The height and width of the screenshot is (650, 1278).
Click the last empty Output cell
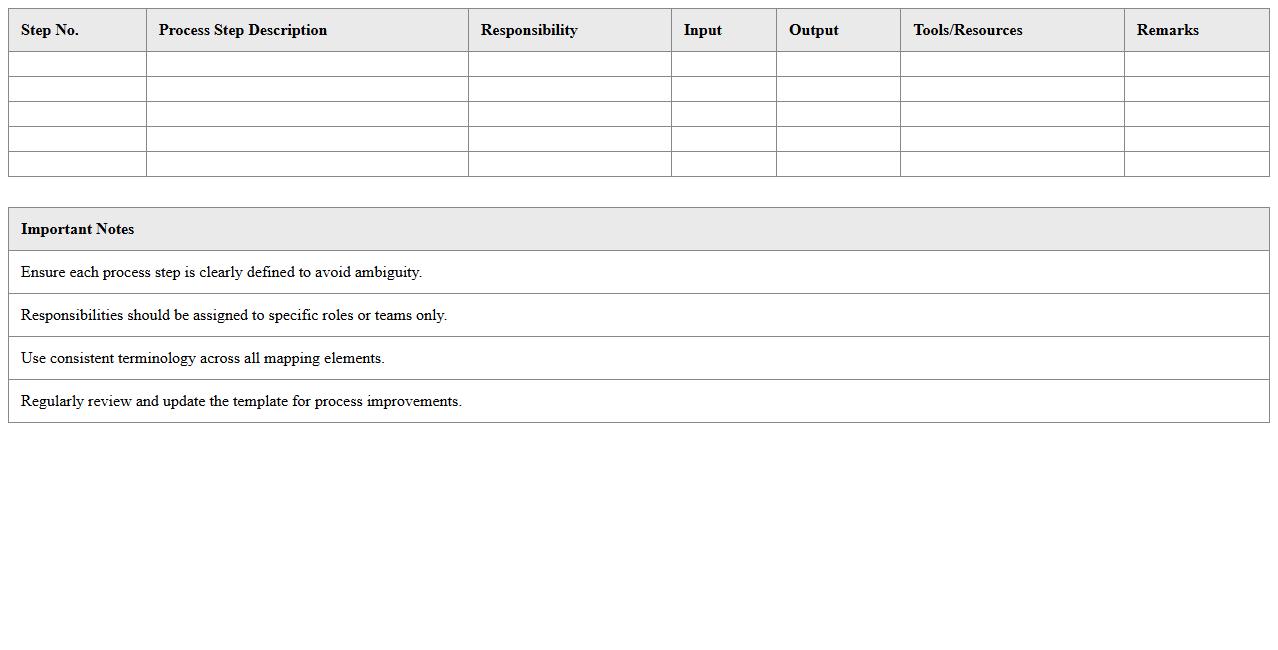click(x=838, y=164)
